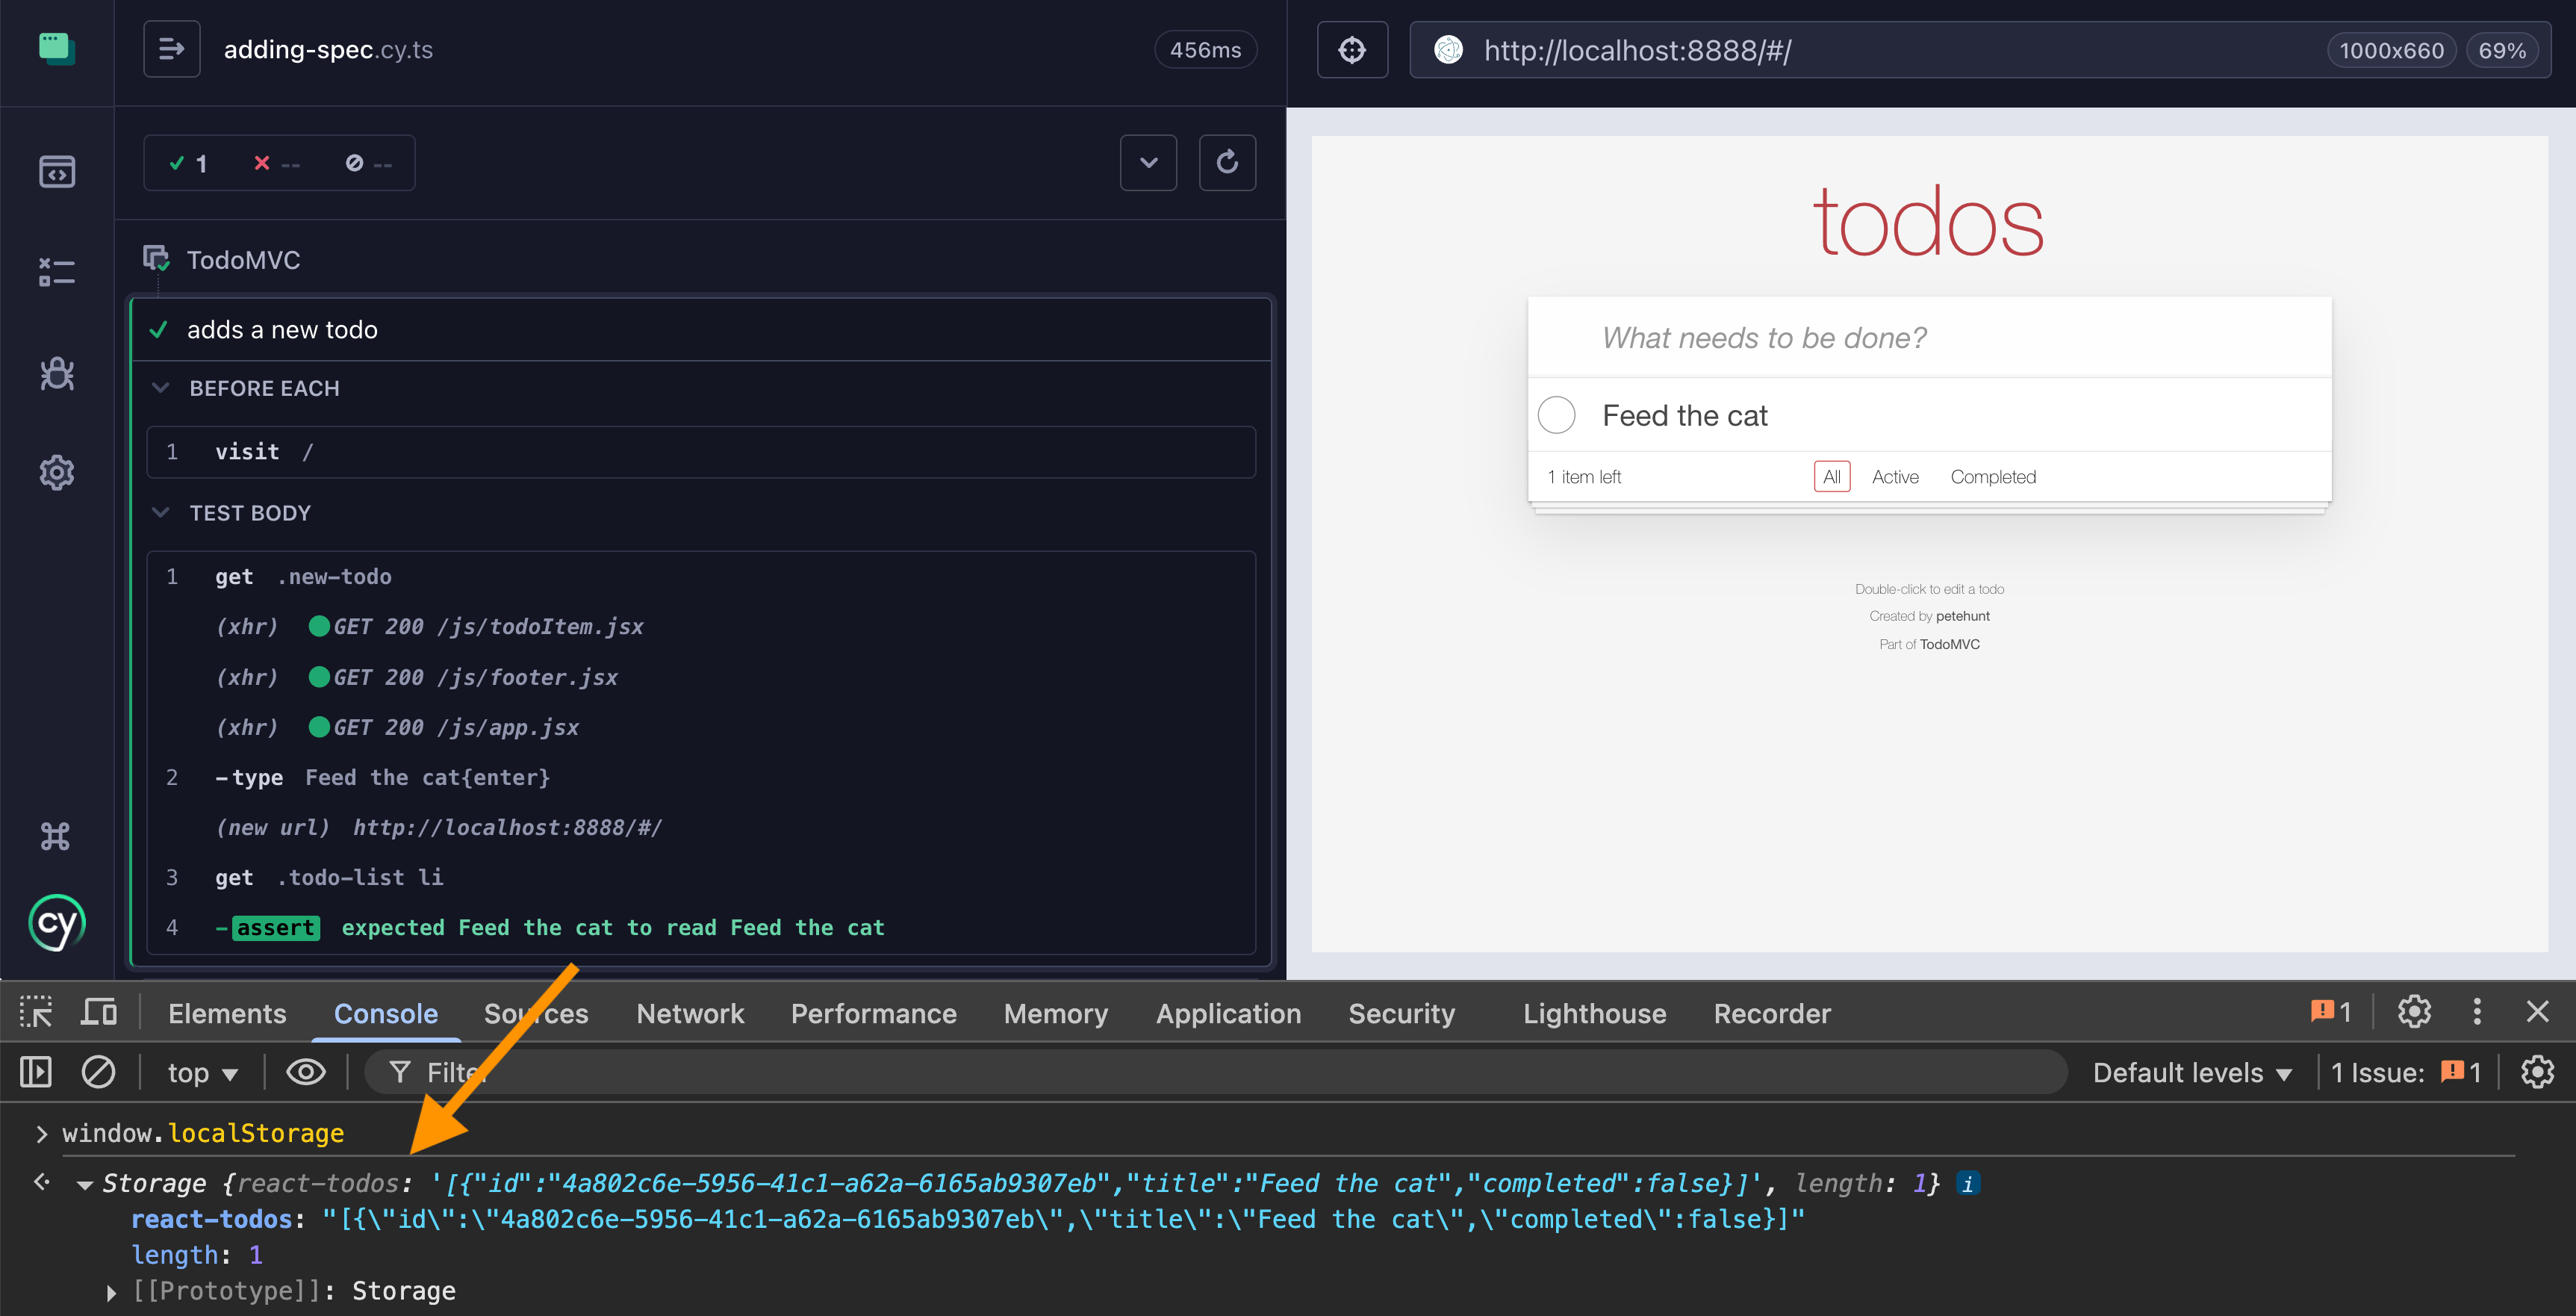Open selector playground crosshair button
Screen dimensions: 2576x1316
click(1352, 50)
